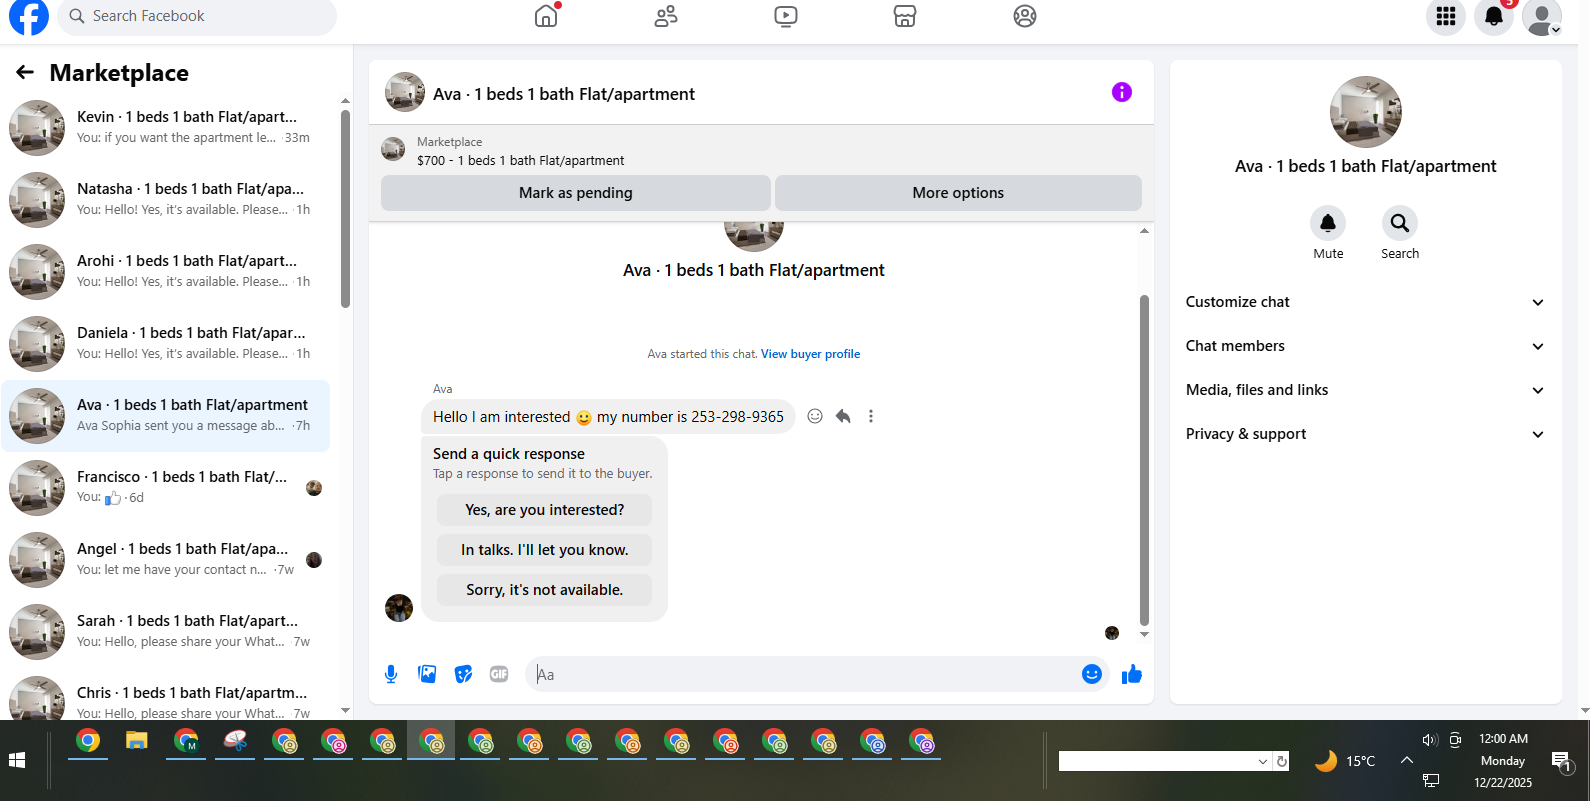Open the volume control in system tray
Image resolution: width=1590 pixels, height=801 pixels.
(1430, 740)
